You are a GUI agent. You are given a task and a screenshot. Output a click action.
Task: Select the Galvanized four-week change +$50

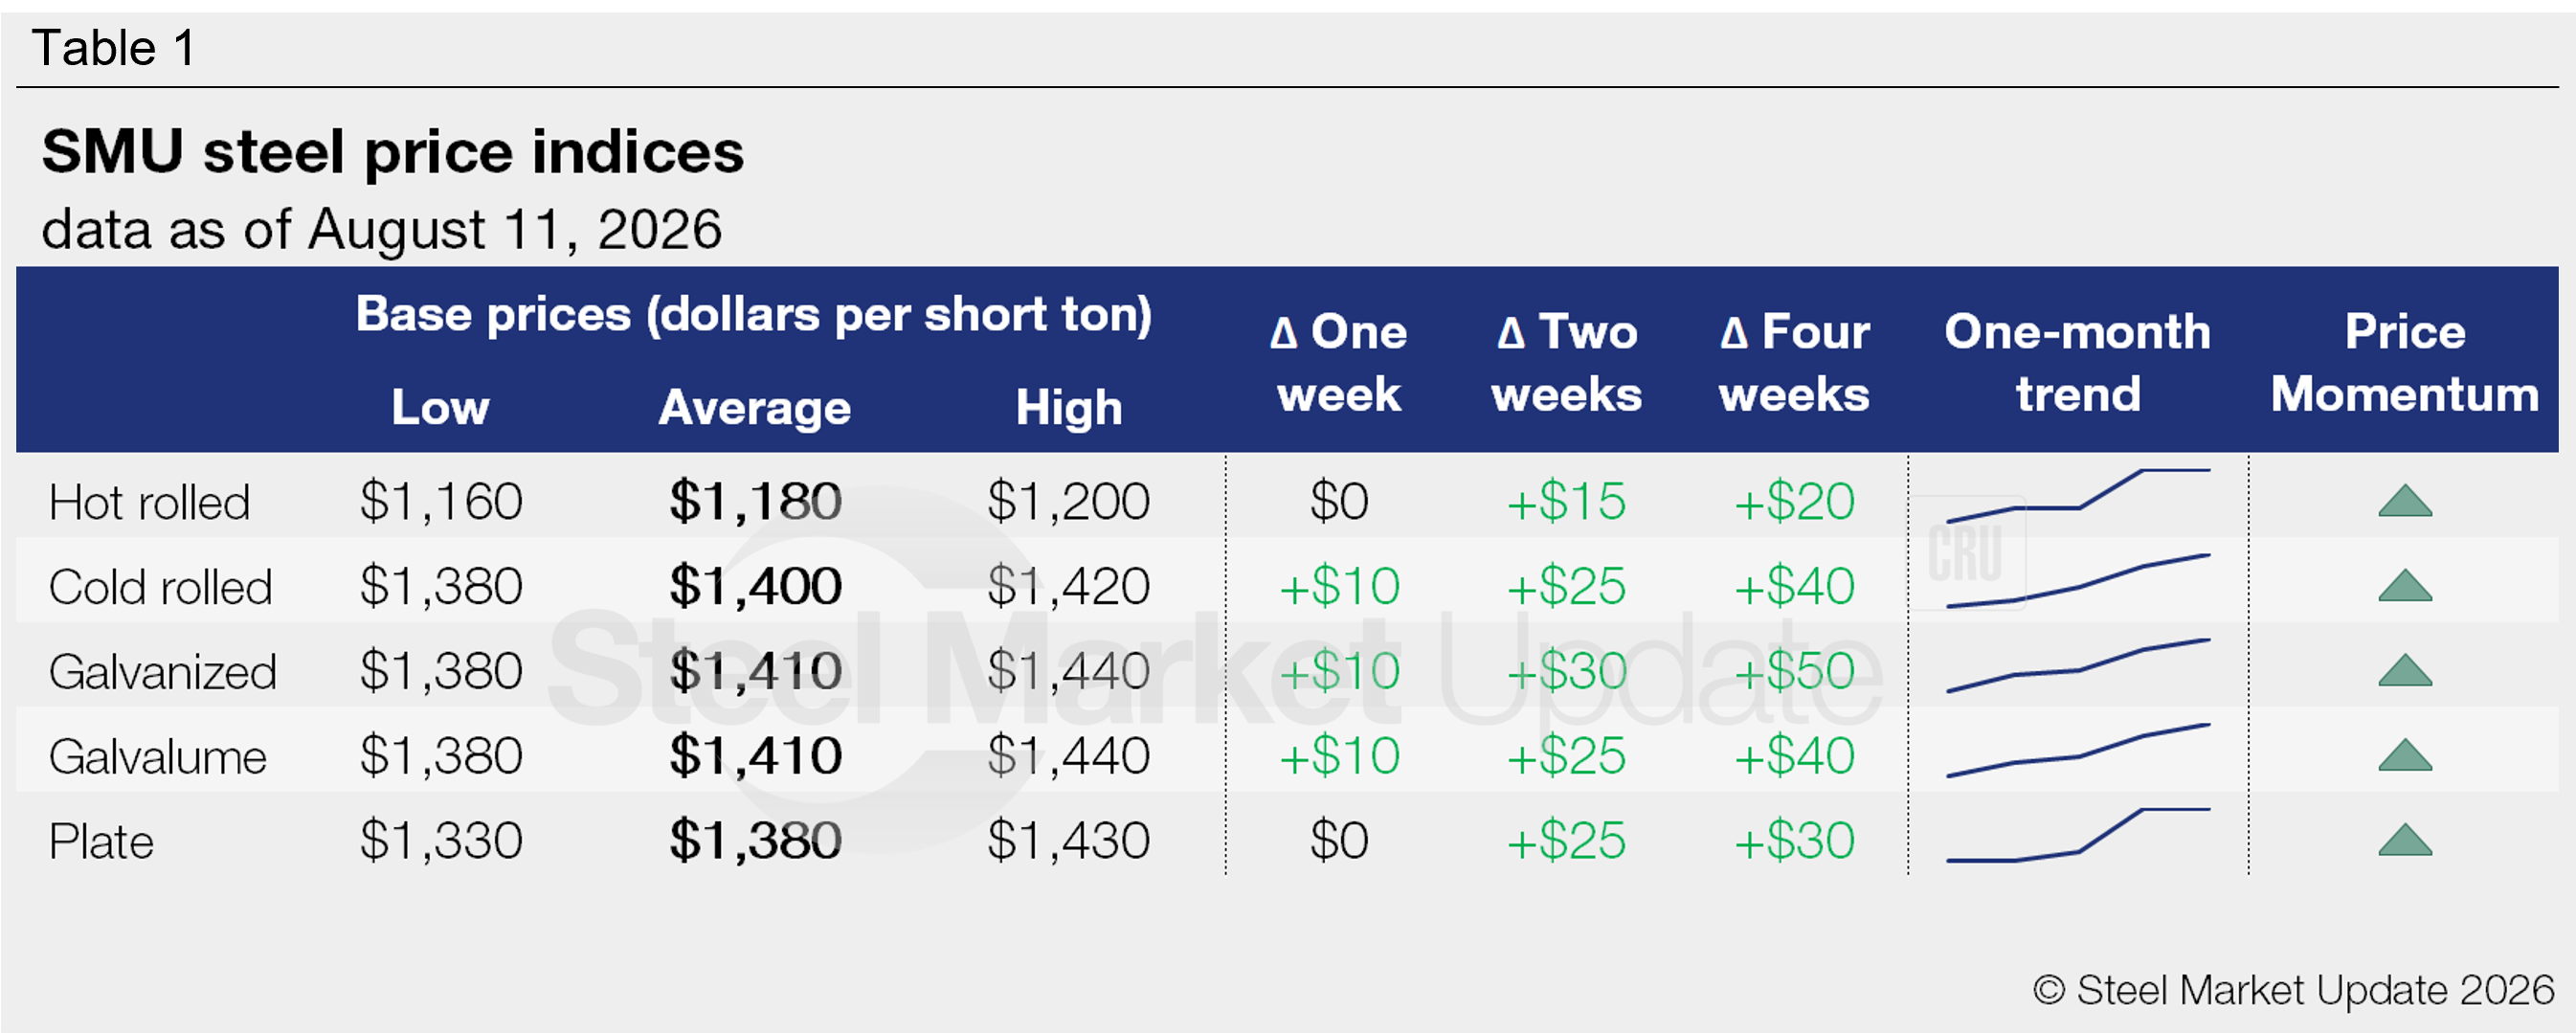coord(1794,671)
